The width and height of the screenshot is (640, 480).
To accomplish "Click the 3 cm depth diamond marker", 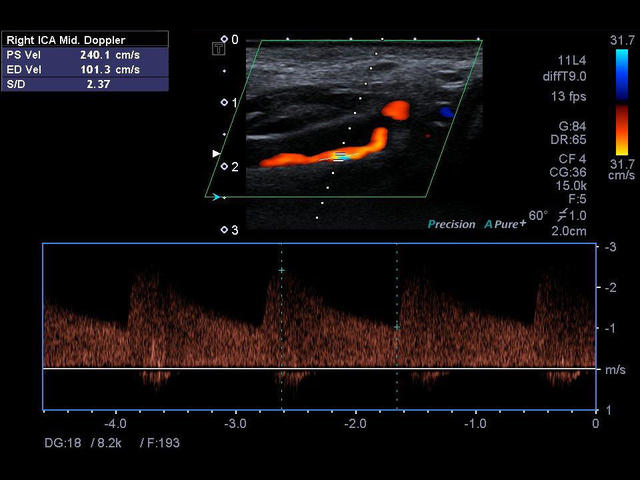I will pos(224,231).
